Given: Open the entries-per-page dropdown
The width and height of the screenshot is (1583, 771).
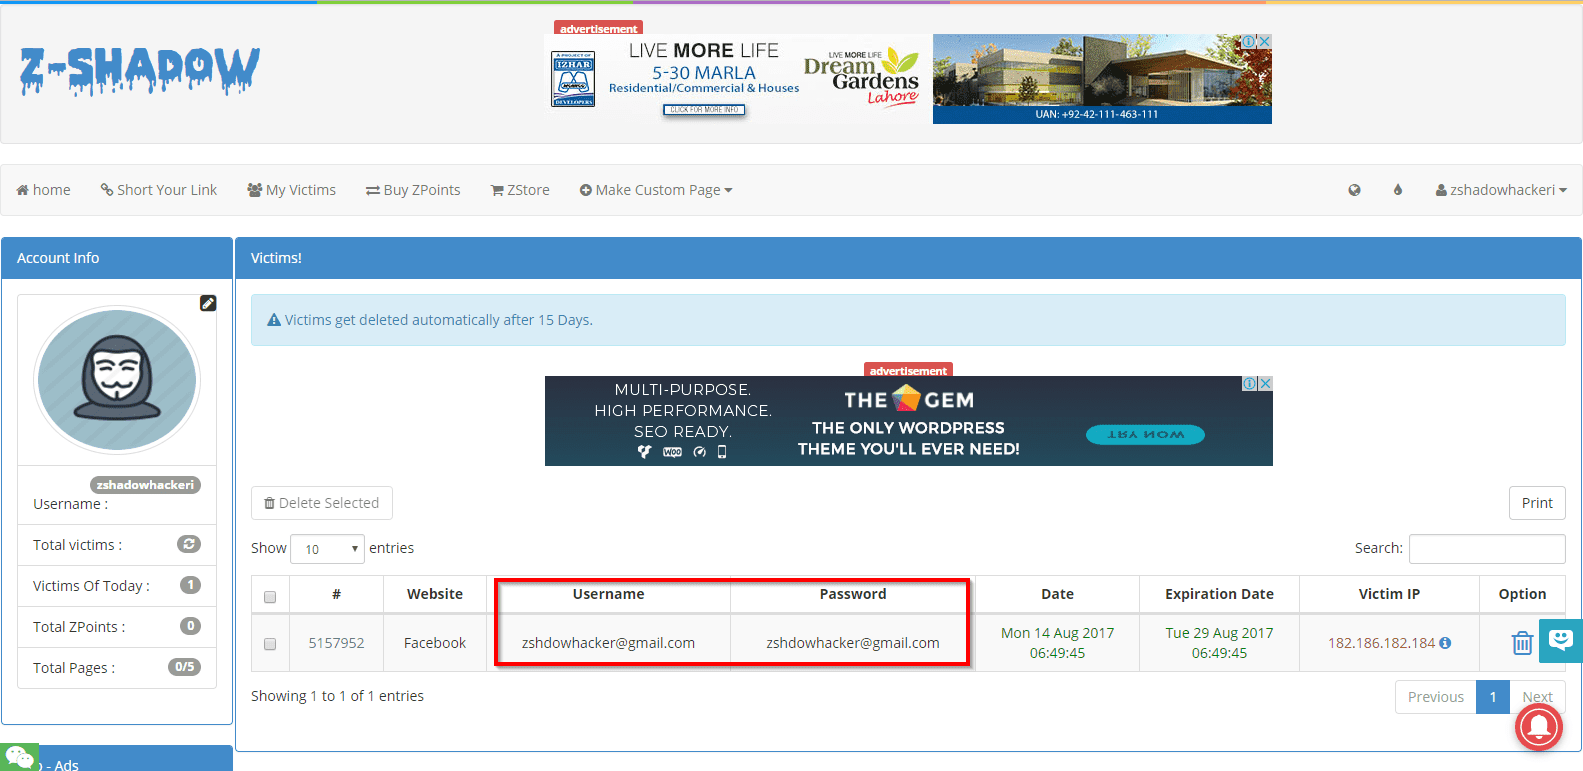Looking at the screenshot, I should [x=327, y=549].
